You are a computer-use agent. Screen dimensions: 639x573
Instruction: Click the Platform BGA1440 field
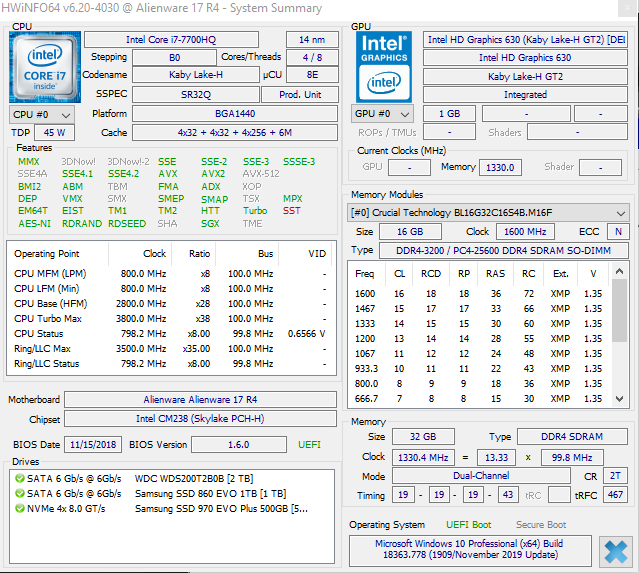235,114
